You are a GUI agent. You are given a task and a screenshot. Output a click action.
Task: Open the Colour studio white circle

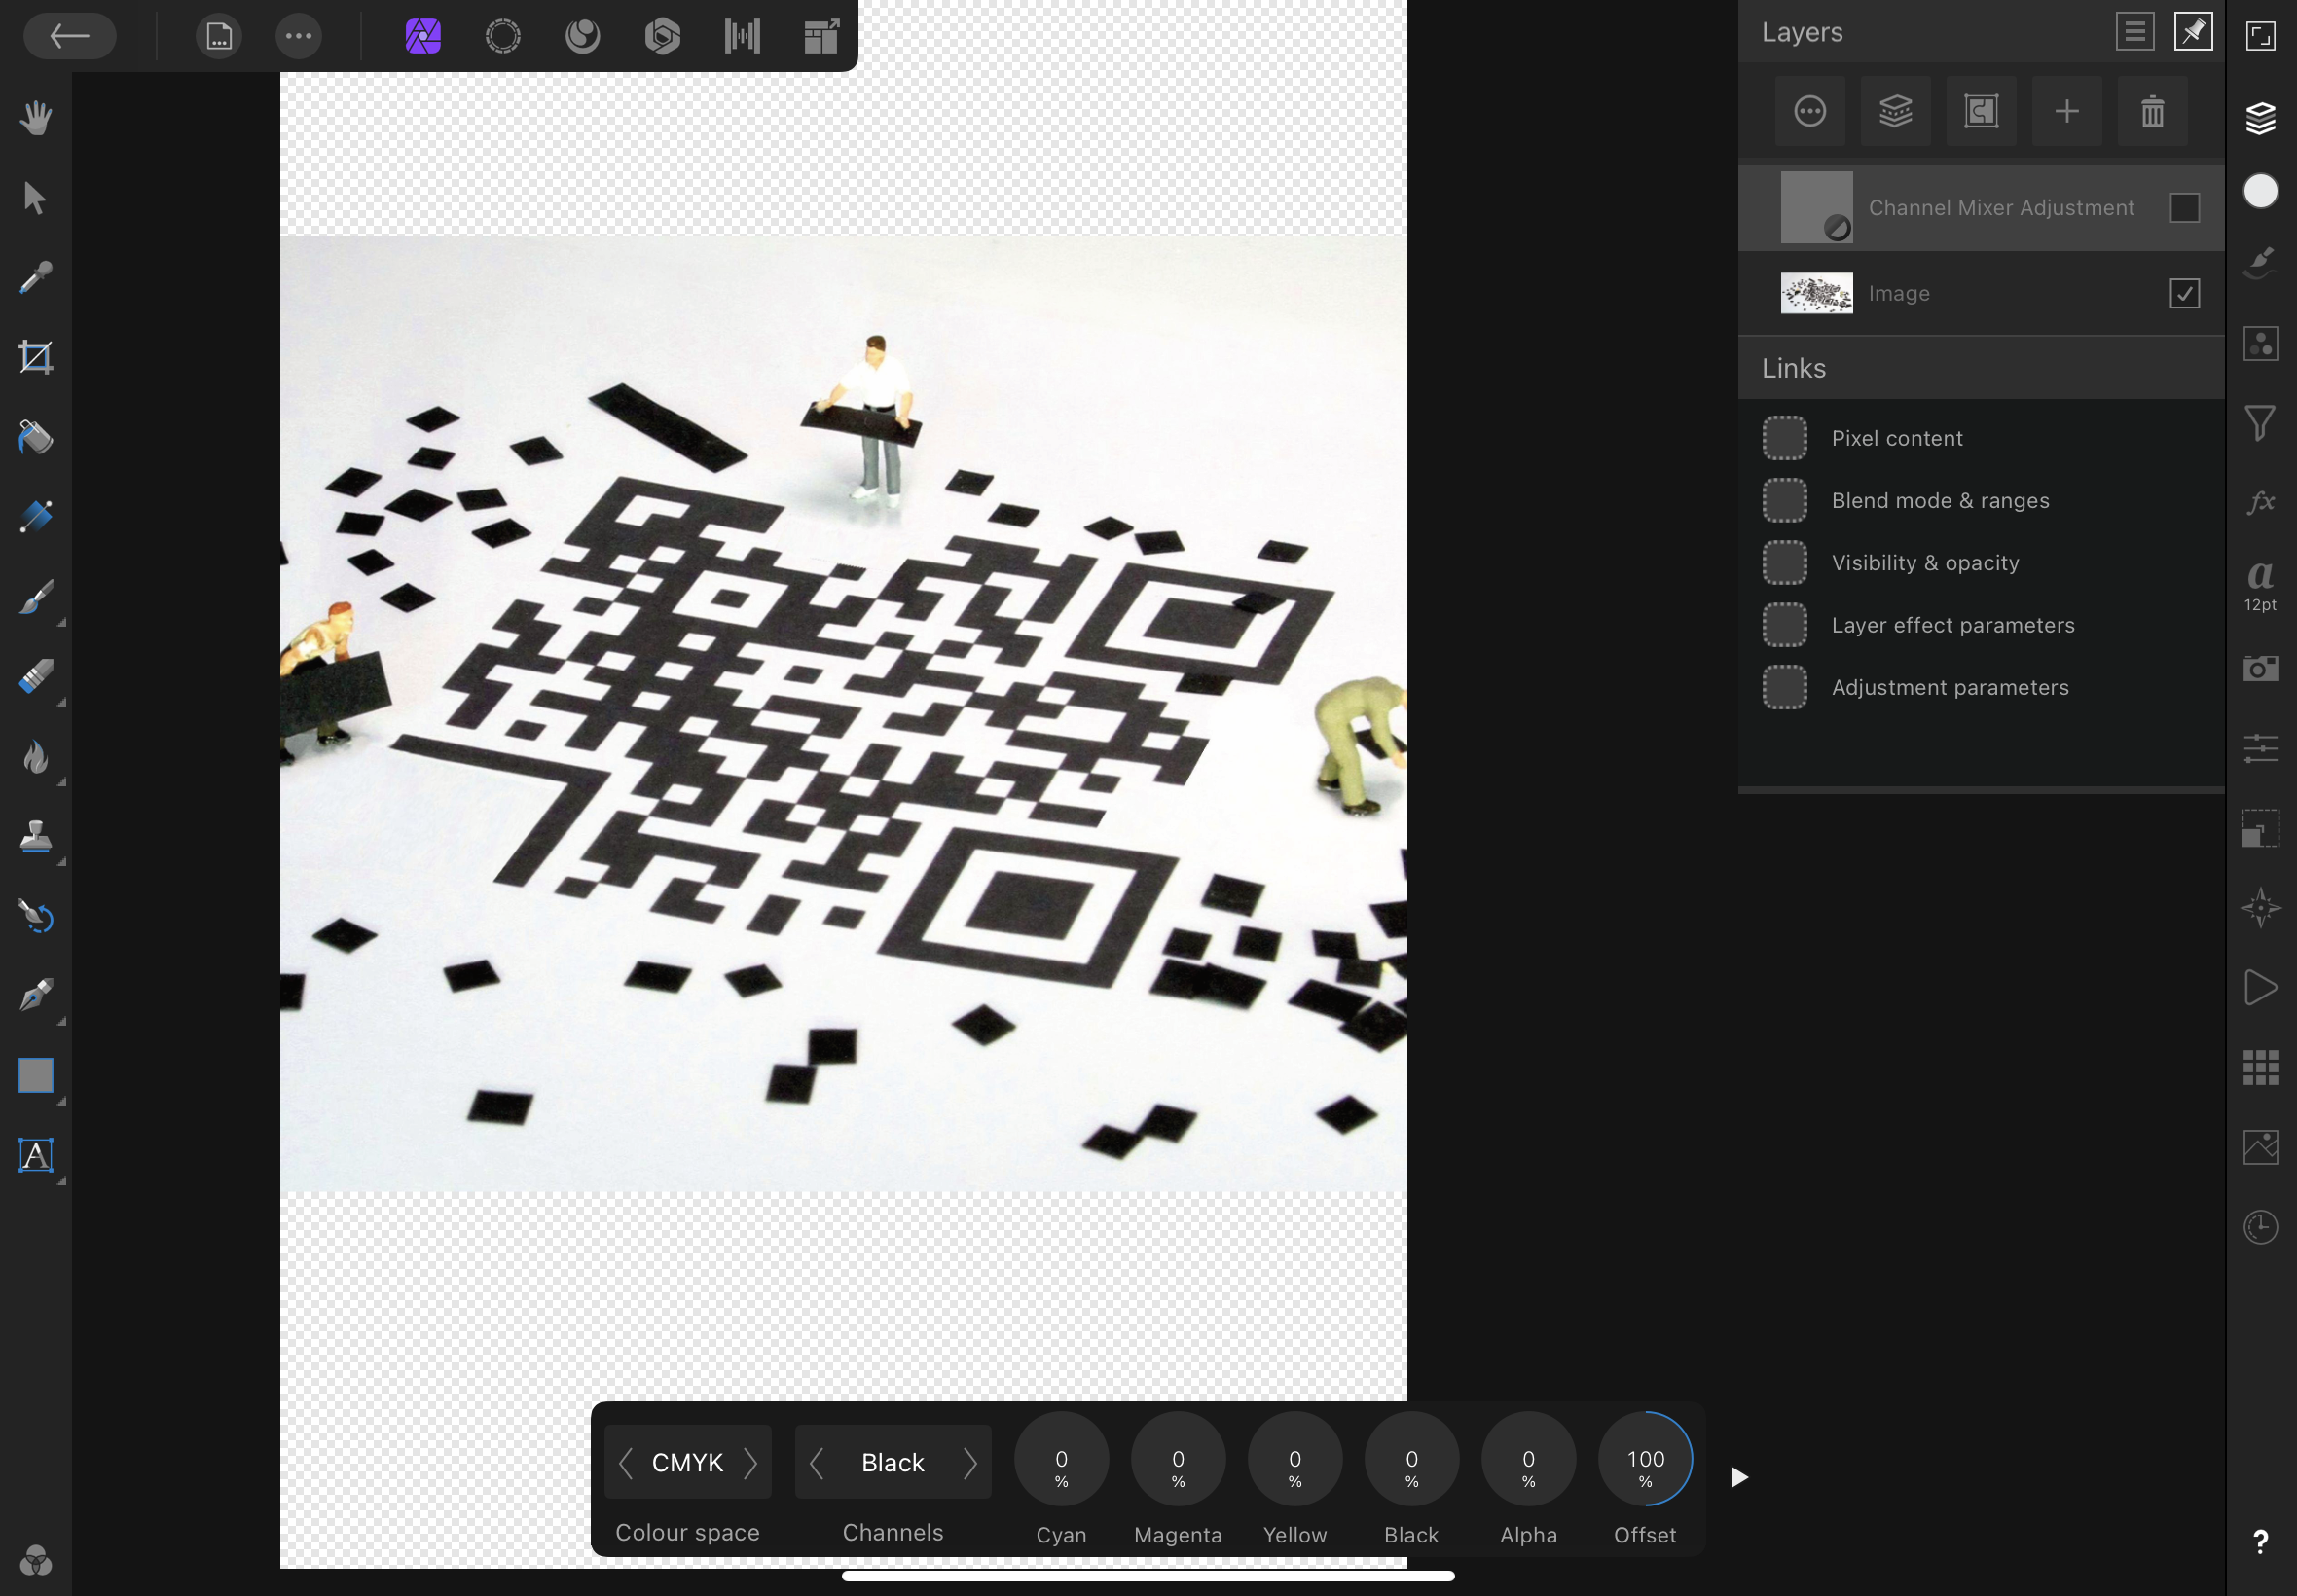(2261, 191)
